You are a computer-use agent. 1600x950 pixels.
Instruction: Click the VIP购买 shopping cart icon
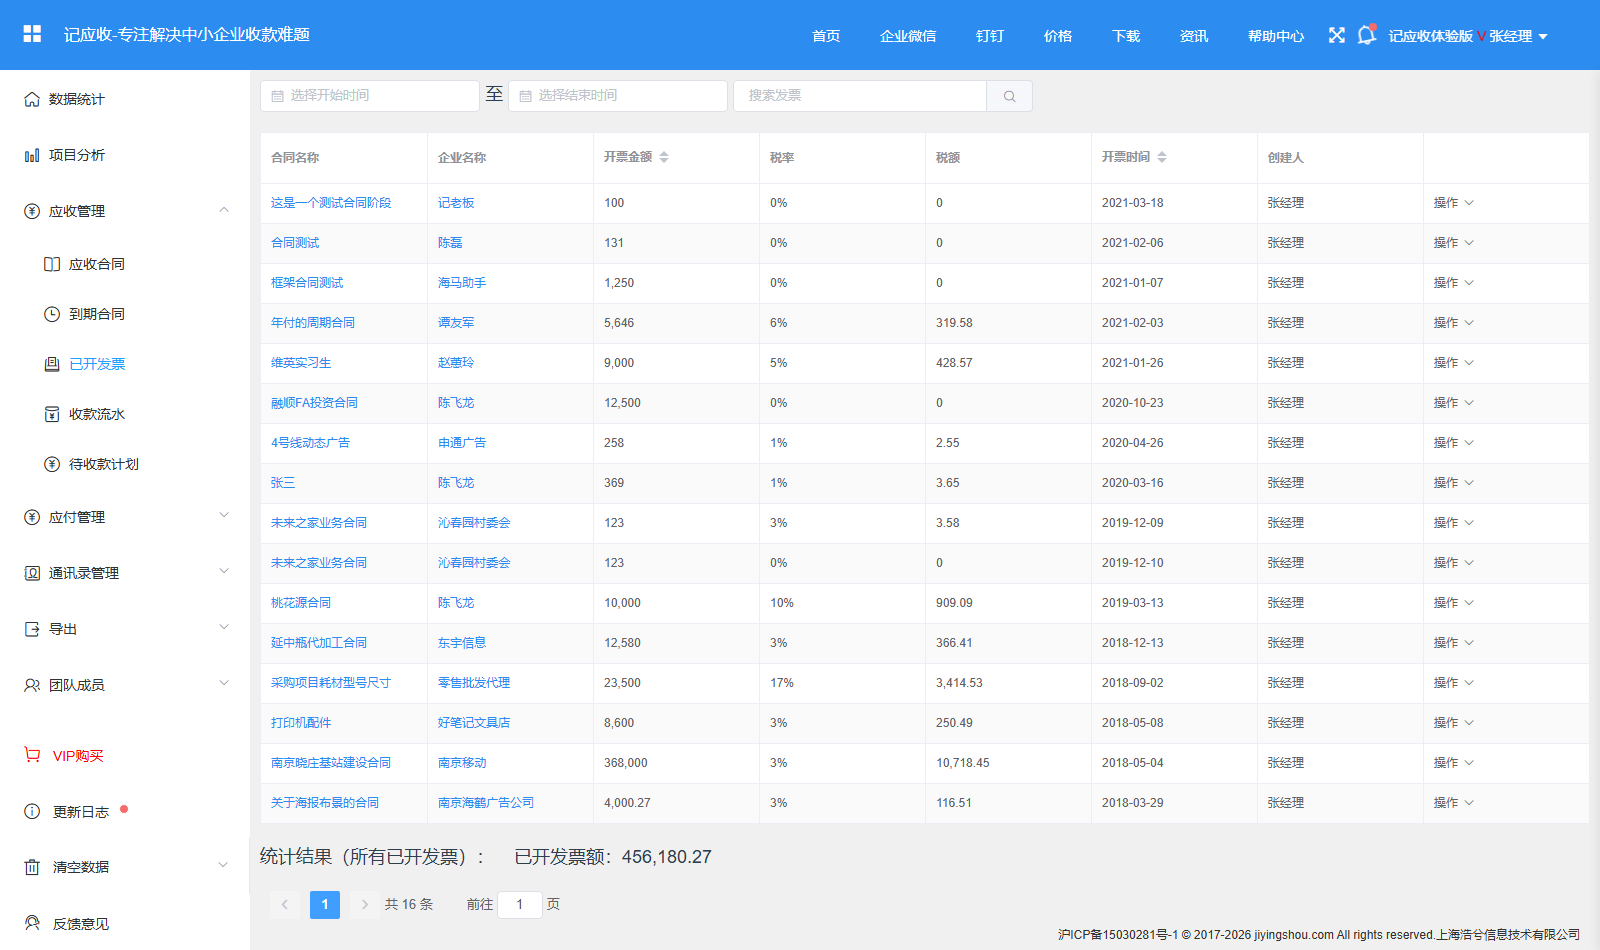33,755
